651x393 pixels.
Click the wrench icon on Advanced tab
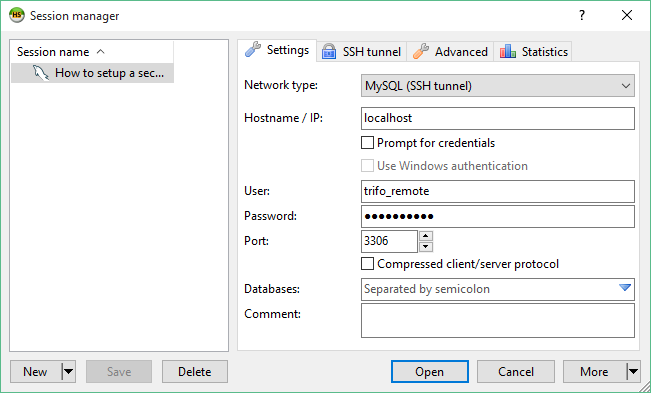point(421,52)
